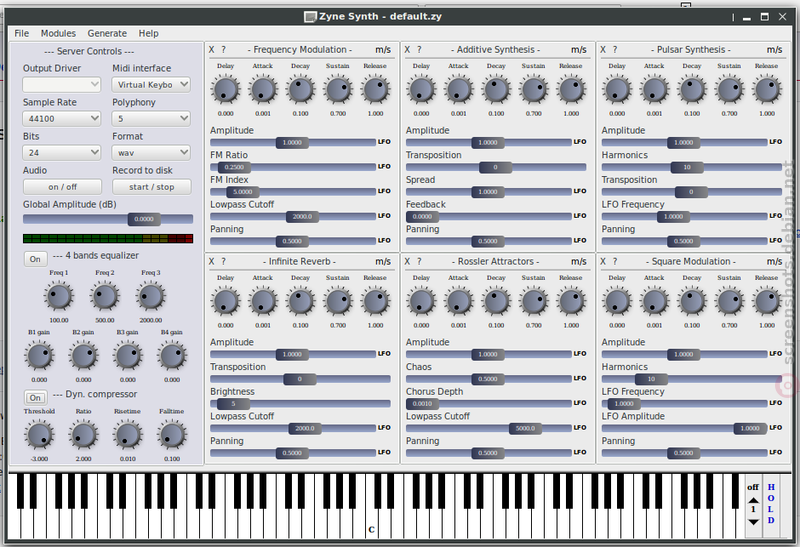The height and width of the screenshot is (547, 800).
Task: Click the Infinite Reverb Release knob
Action: pos(376,301)
